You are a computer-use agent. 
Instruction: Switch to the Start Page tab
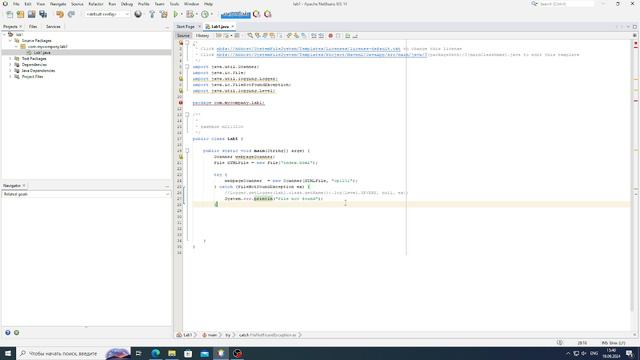pyautogui.click(x=185, y=27)
